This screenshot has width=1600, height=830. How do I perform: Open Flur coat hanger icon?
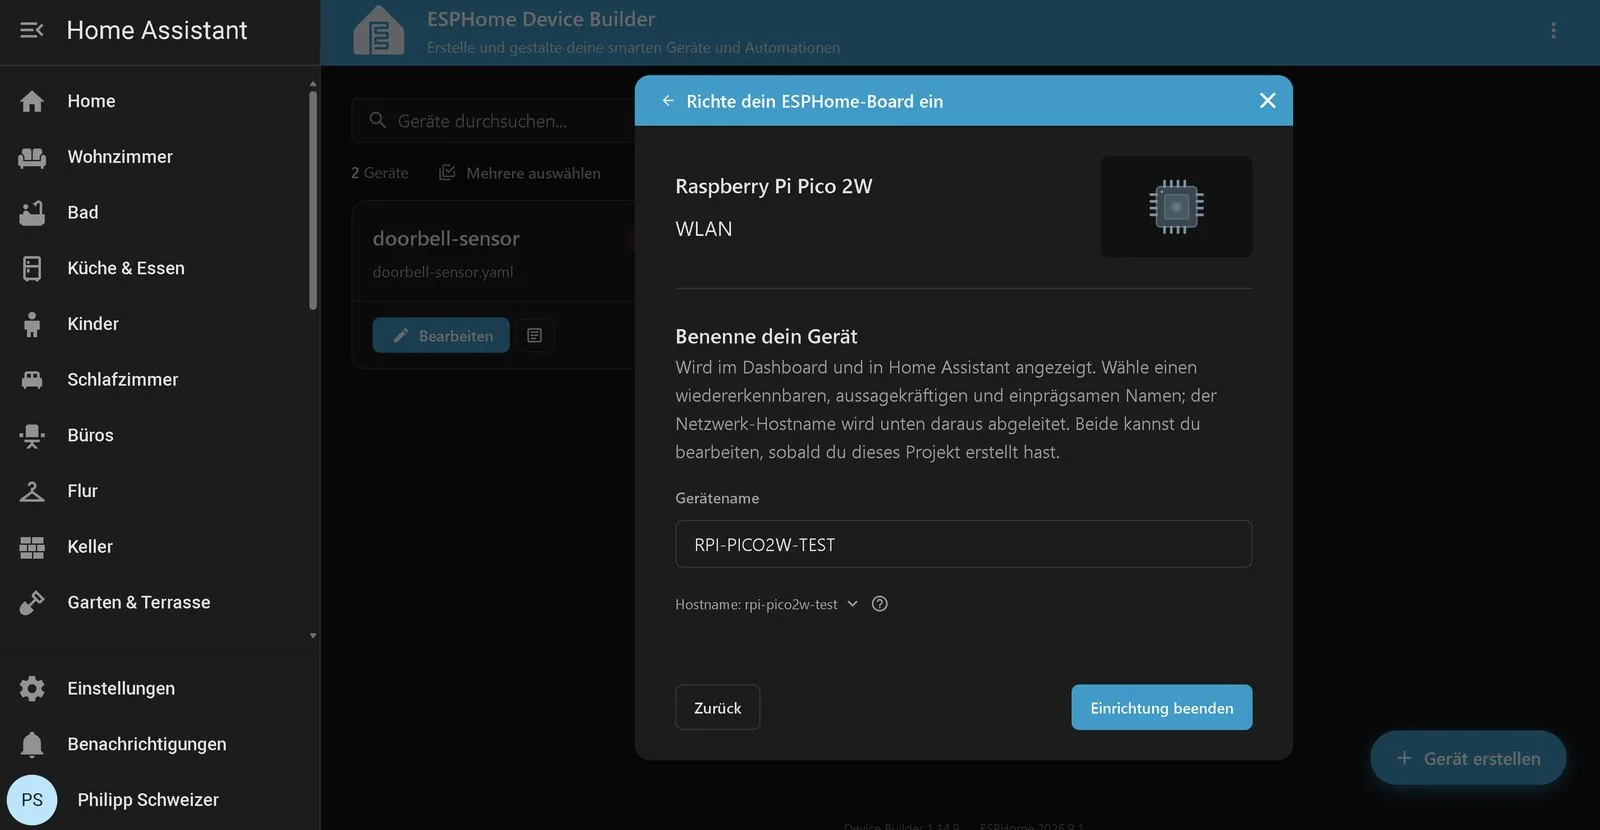[32, 491]
